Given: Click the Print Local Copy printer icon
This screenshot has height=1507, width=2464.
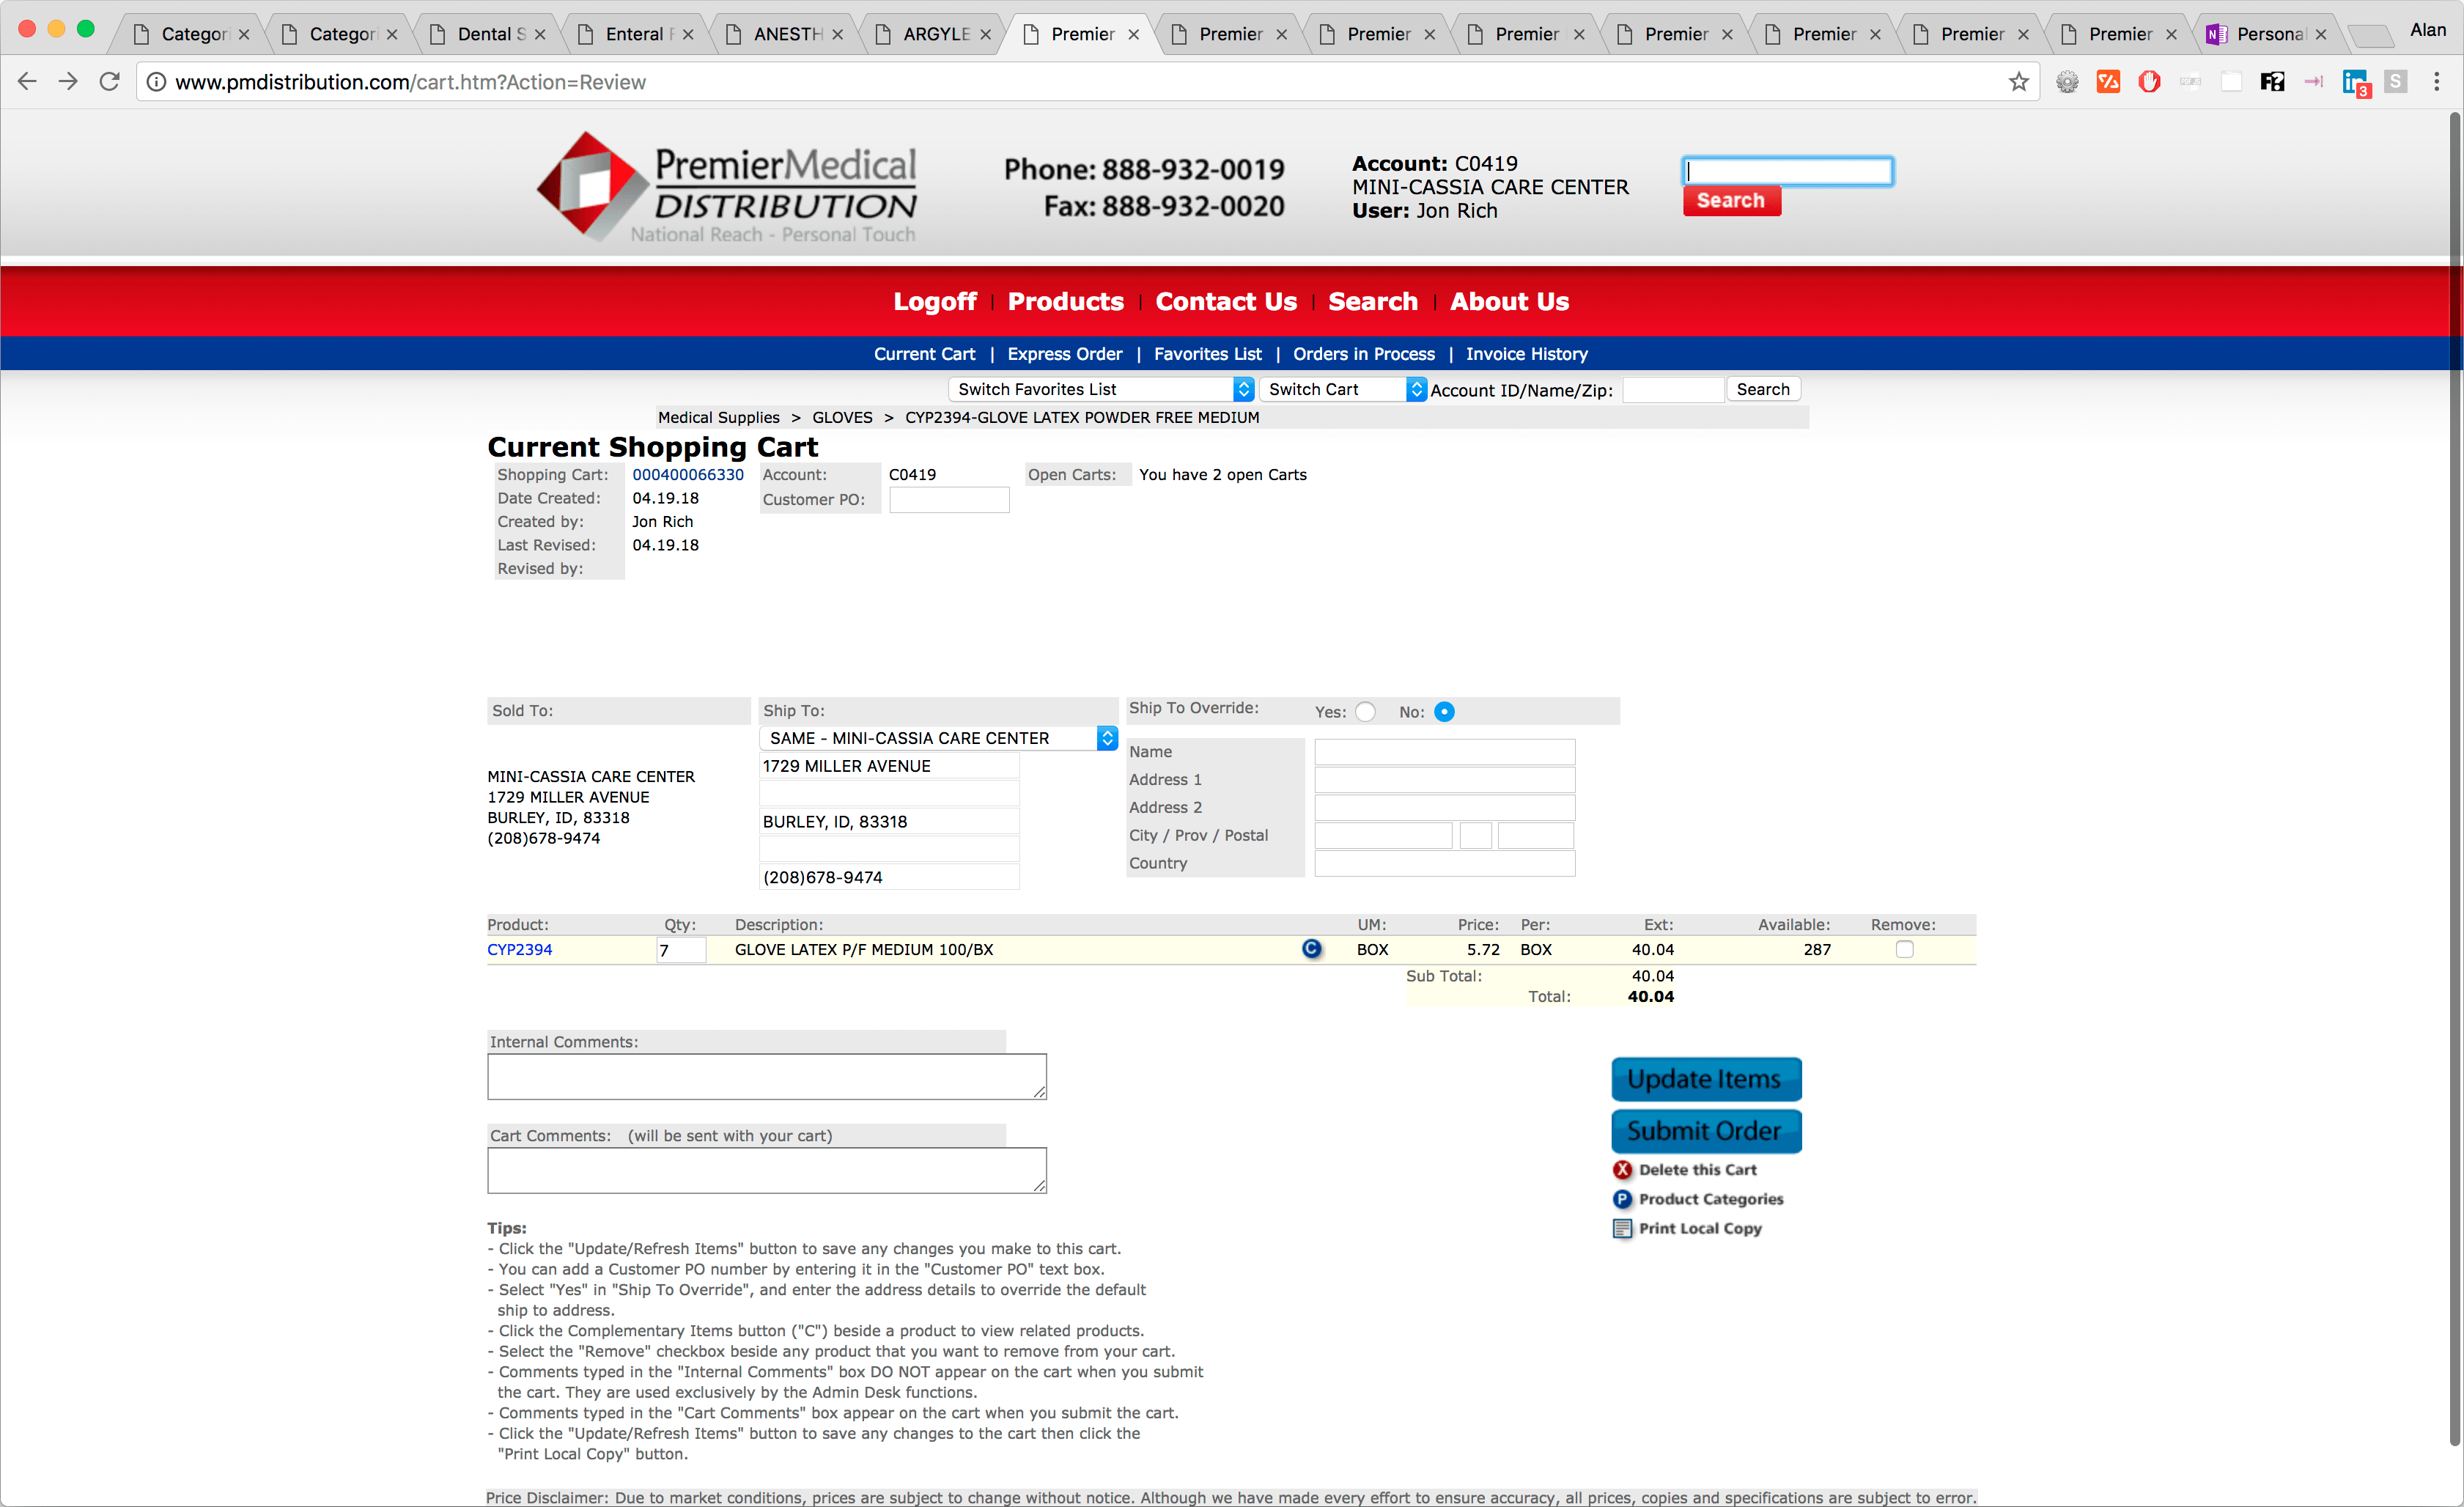Looking at the screenshot, I should pyautogui.click(x=1622, y=1228).
